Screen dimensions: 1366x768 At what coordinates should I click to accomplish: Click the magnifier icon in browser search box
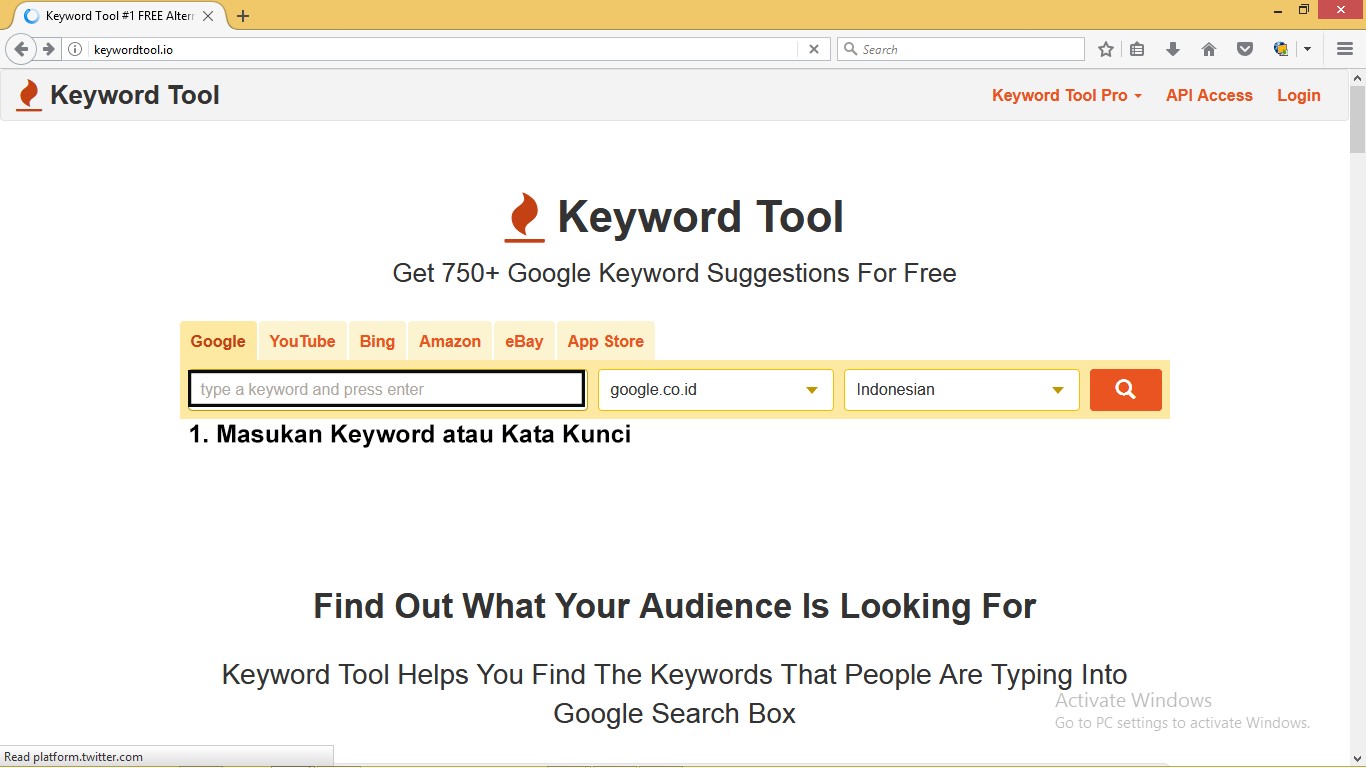[850, 49]
